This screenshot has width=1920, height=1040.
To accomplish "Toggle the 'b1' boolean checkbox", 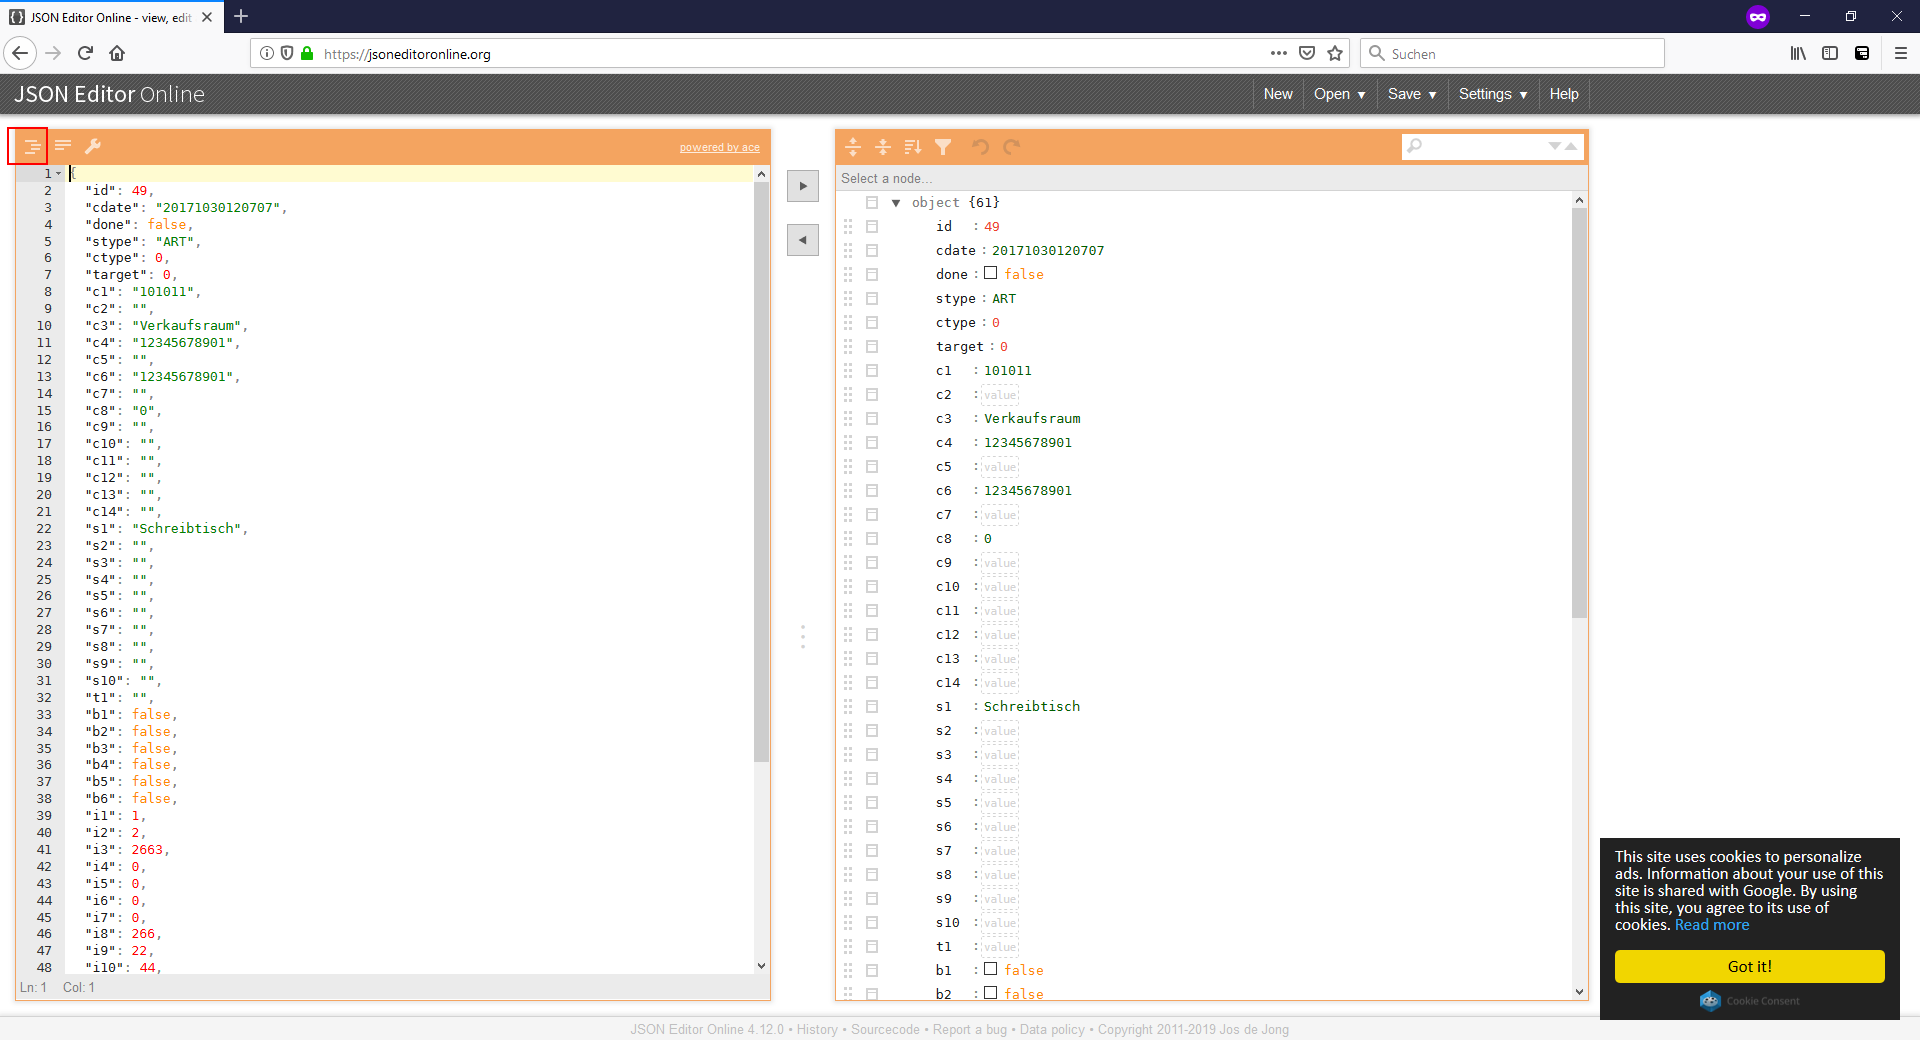I will [x=990, y=969].
